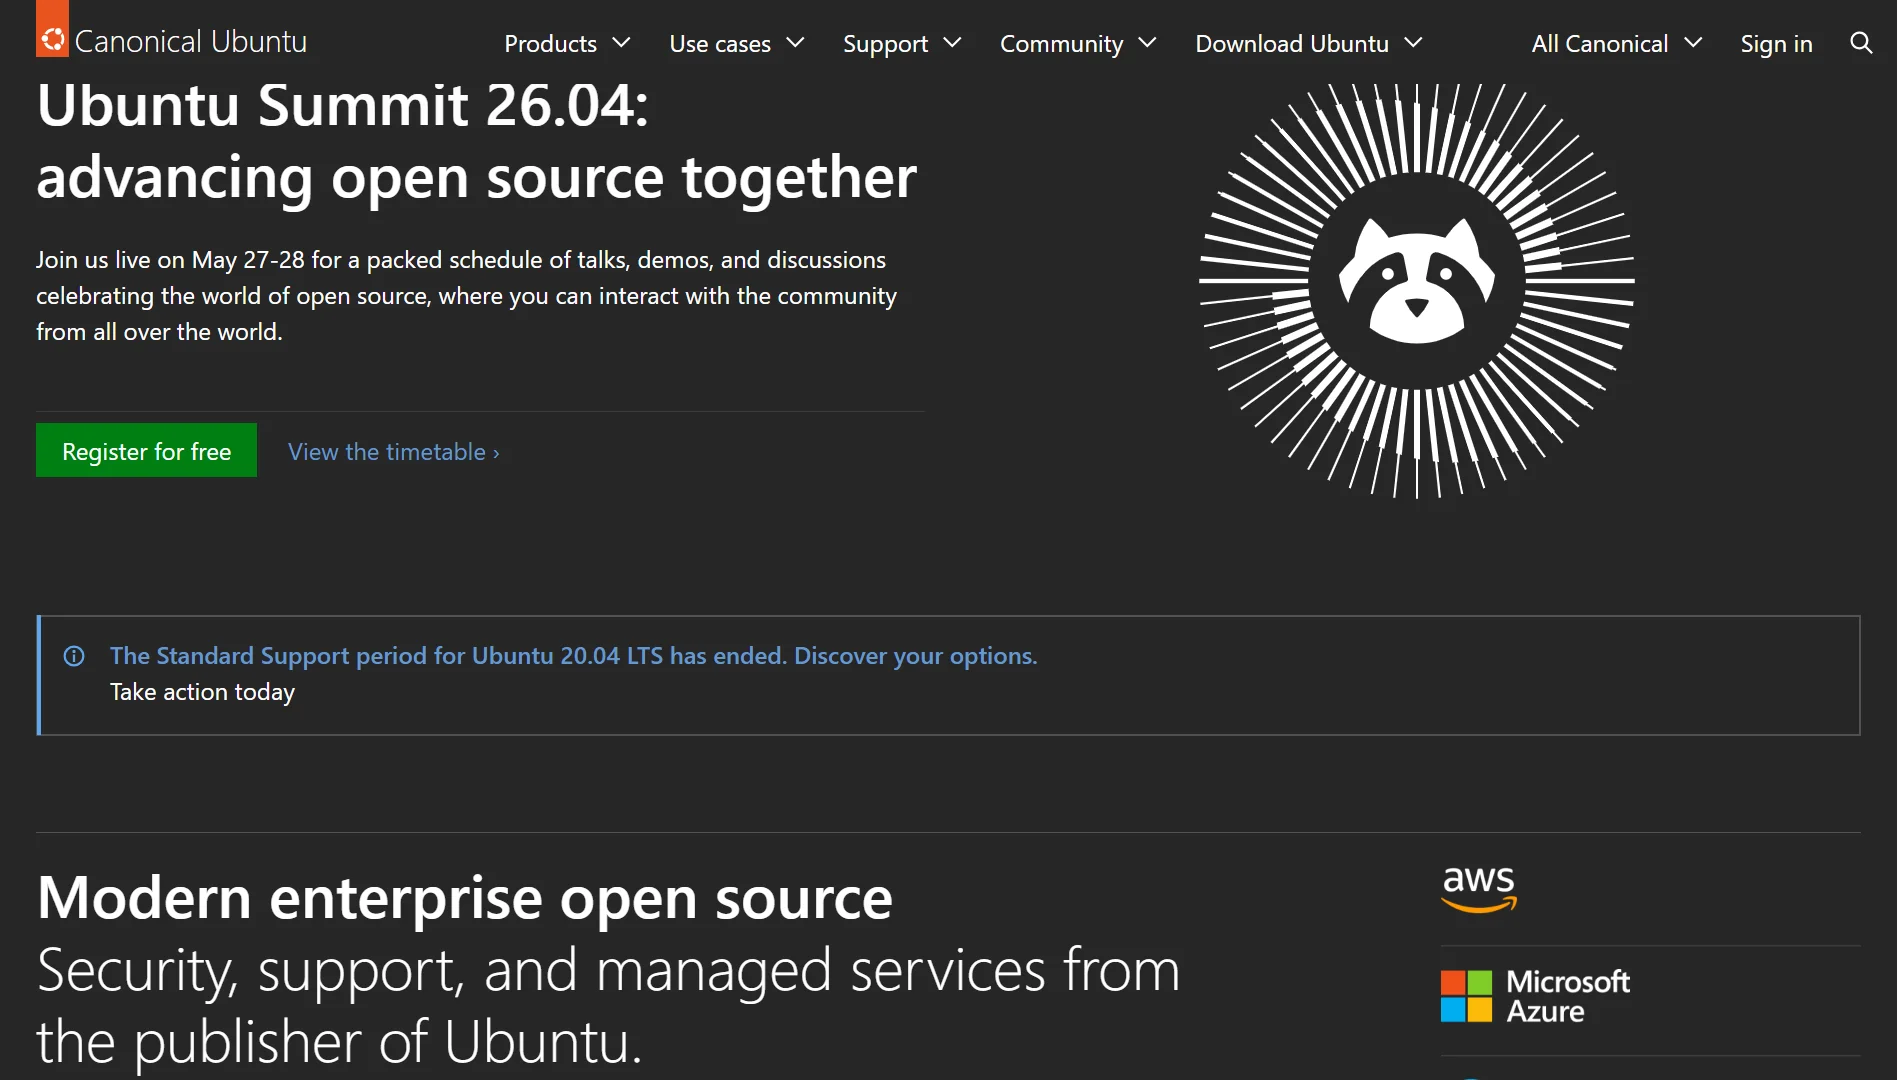Screen dimensions: 1898x1080
Task: Go to Canonical Ubuntu home text link
Action: [191, 41]
